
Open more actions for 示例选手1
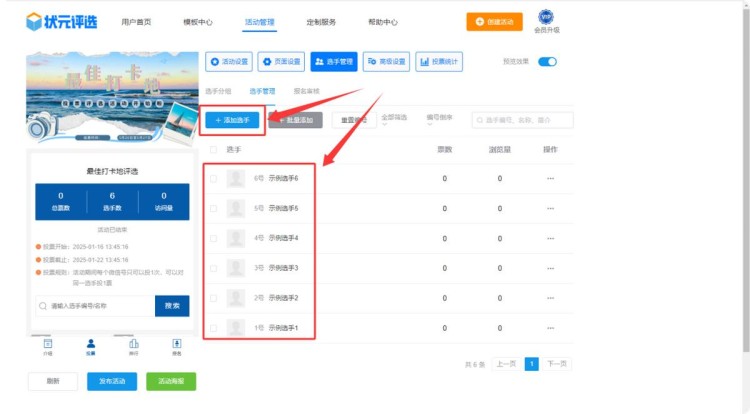pyautogui.click(x=549, y=328)
